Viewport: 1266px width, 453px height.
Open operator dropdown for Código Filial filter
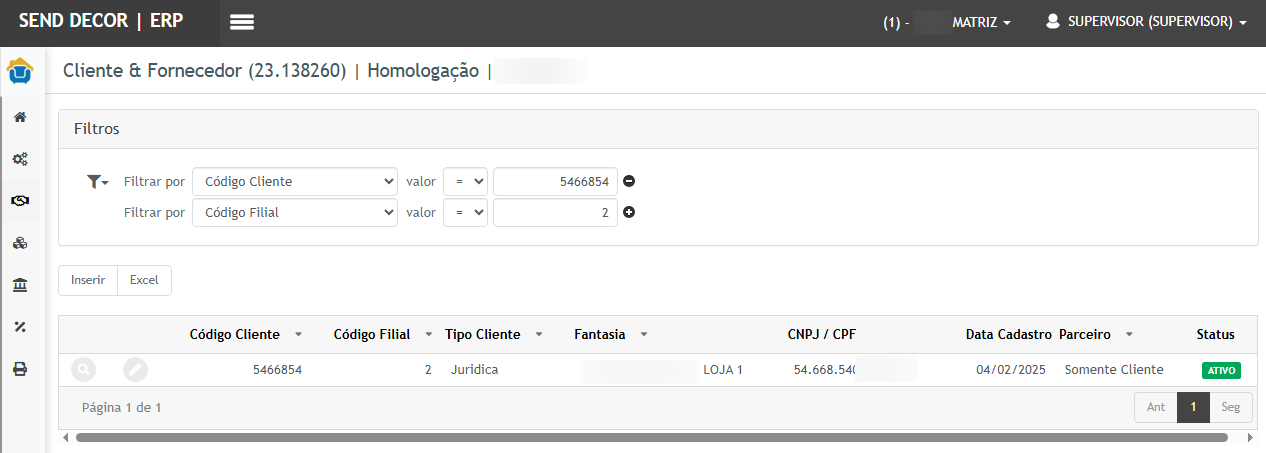[x=465, y=212]
